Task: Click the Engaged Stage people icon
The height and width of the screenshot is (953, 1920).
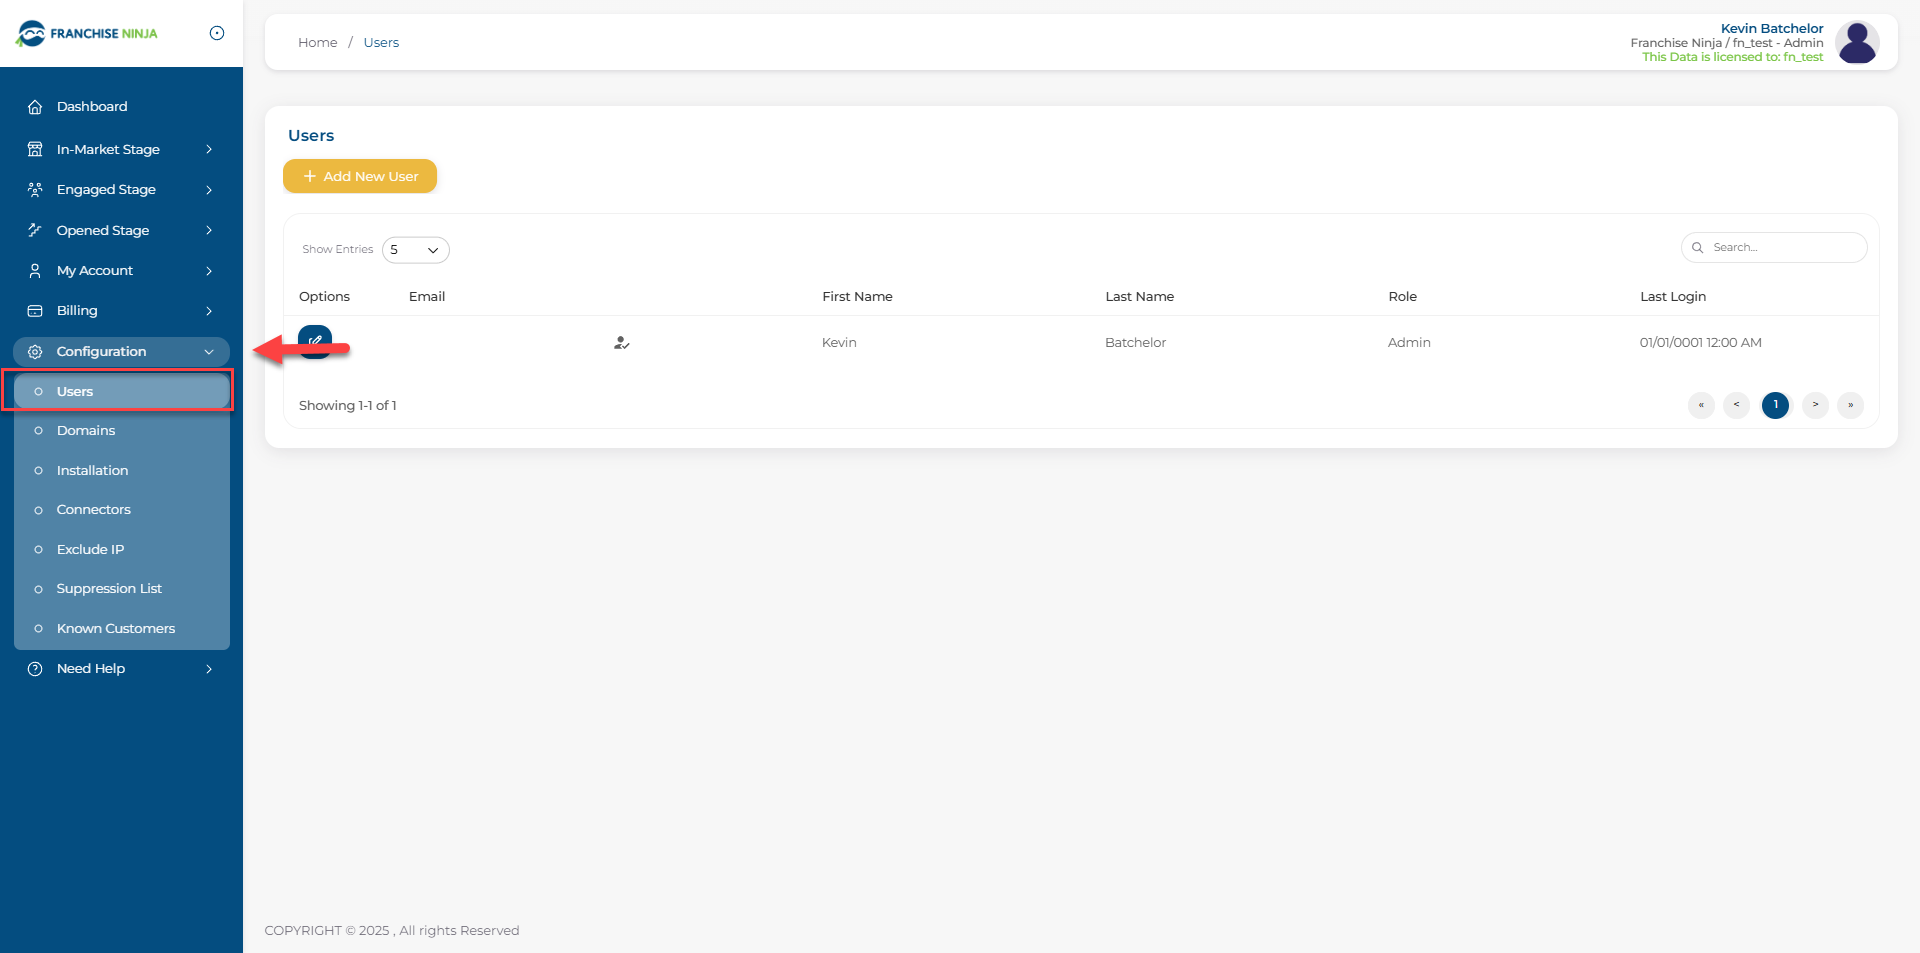Action: point(35,189)
